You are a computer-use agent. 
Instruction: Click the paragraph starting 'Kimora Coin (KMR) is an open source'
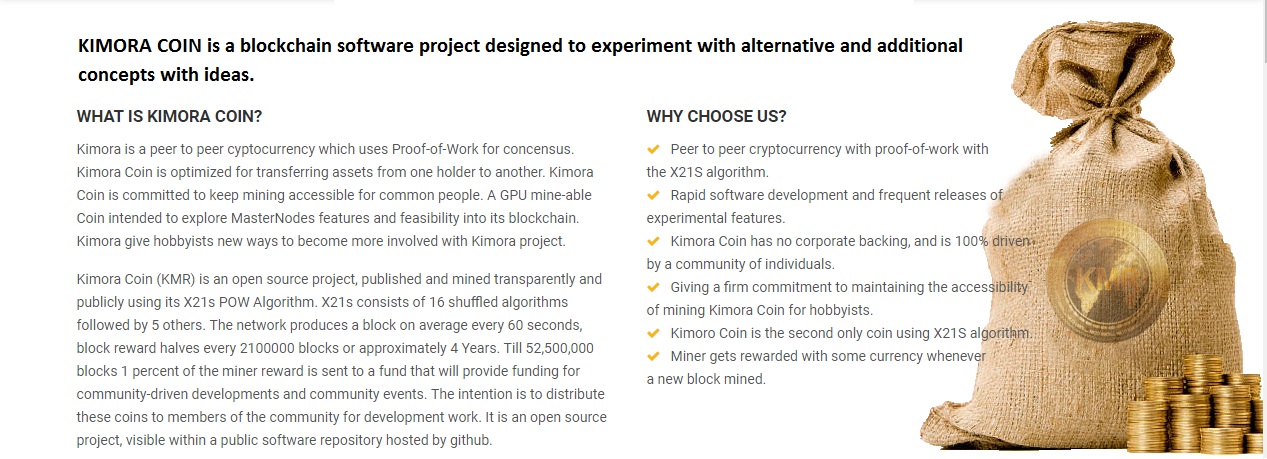[x=342, y=359]
